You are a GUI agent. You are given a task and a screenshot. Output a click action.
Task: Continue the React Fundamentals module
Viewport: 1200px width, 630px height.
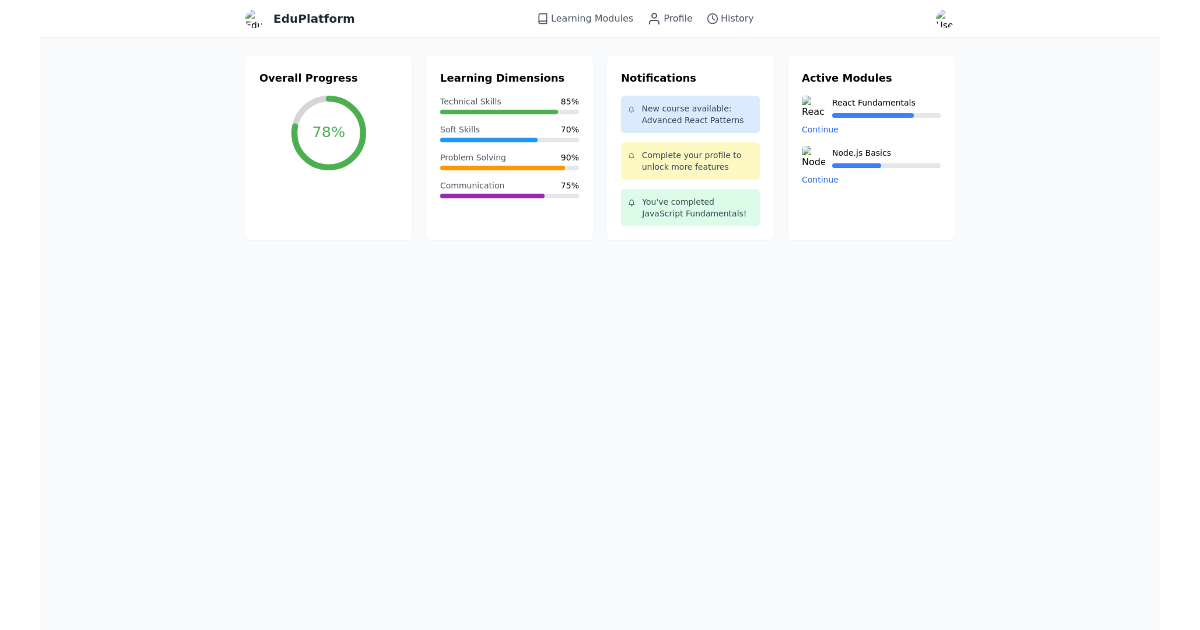coord(819,129)
